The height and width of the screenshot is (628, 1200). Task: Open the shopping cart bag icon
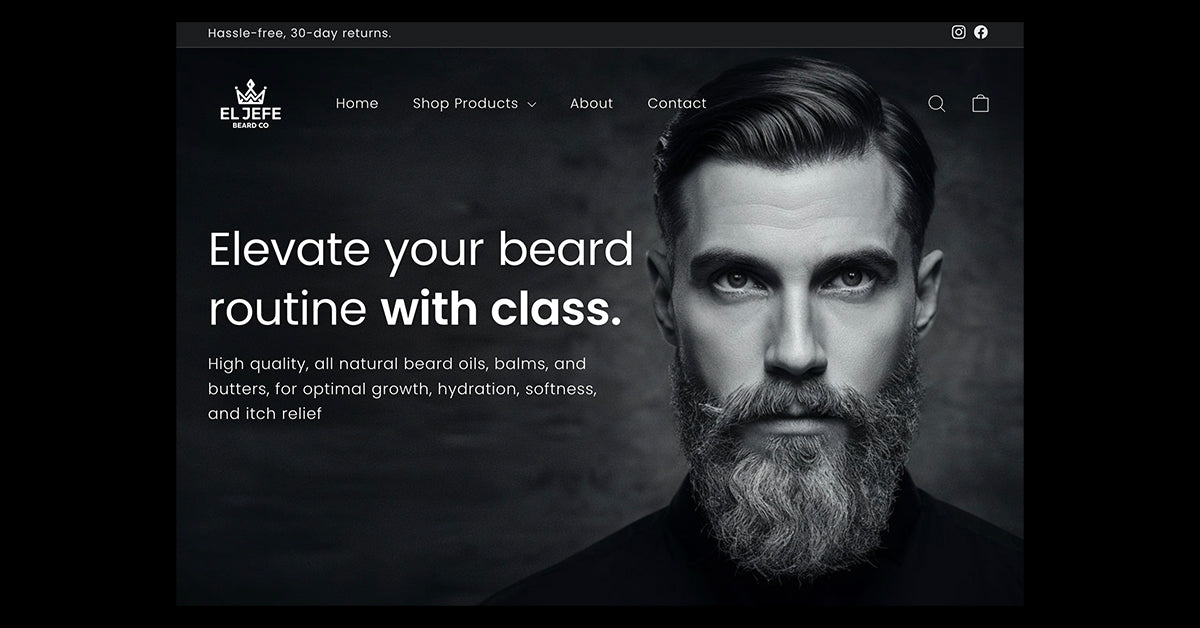(x=981, y=103)
